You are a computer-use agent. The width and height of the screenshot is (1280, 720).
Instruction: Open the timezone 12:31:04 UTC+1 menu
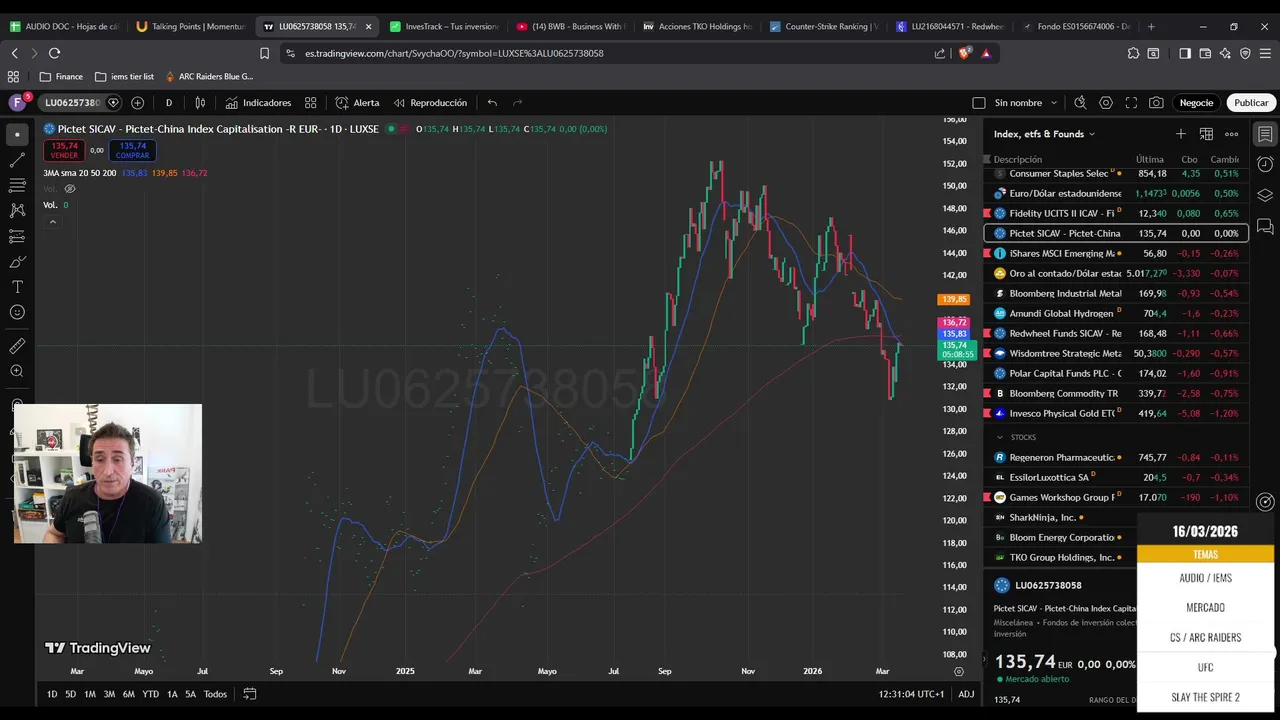(x=911, y=694)
